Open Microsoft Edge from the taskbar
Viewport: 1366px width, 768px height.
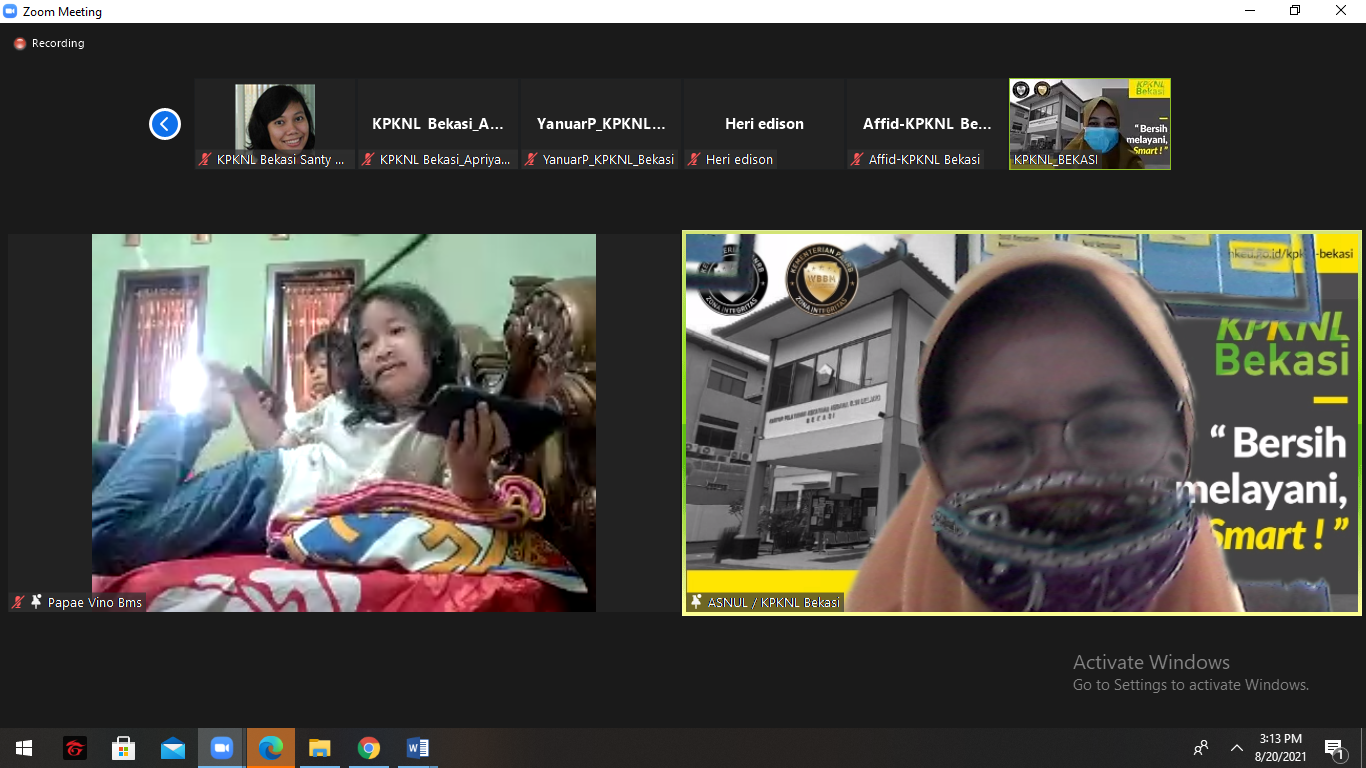[x=270, y=748]
